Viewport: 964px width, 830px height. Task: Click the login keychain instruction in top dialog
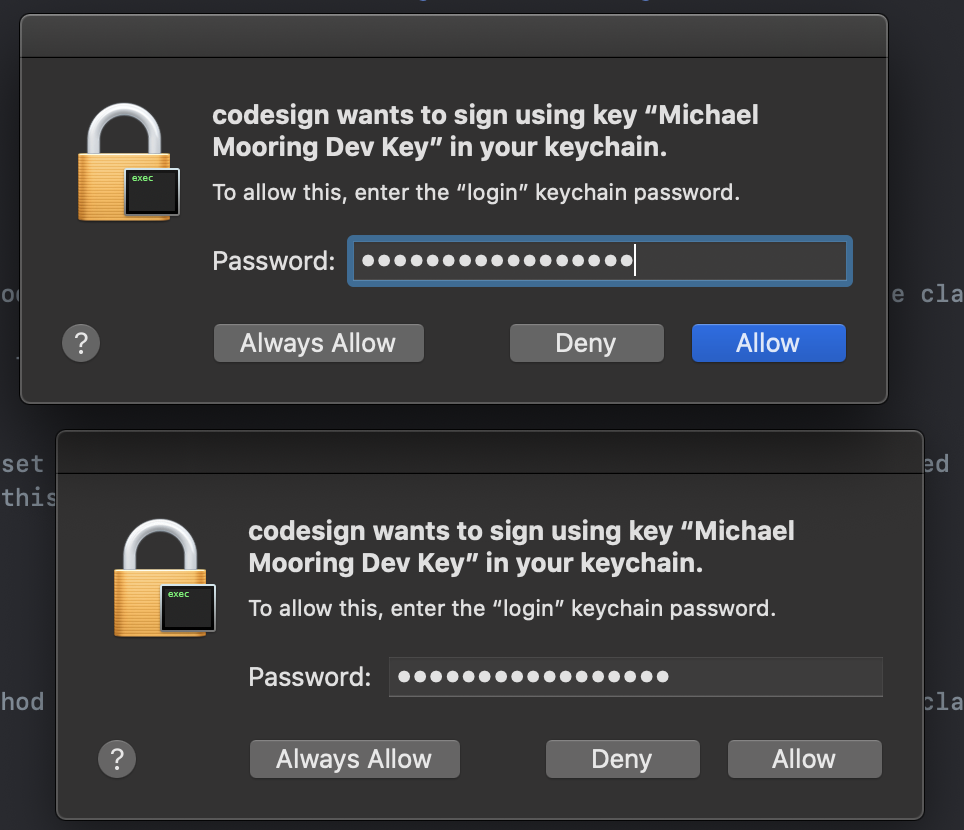click(x=476, y=192)
